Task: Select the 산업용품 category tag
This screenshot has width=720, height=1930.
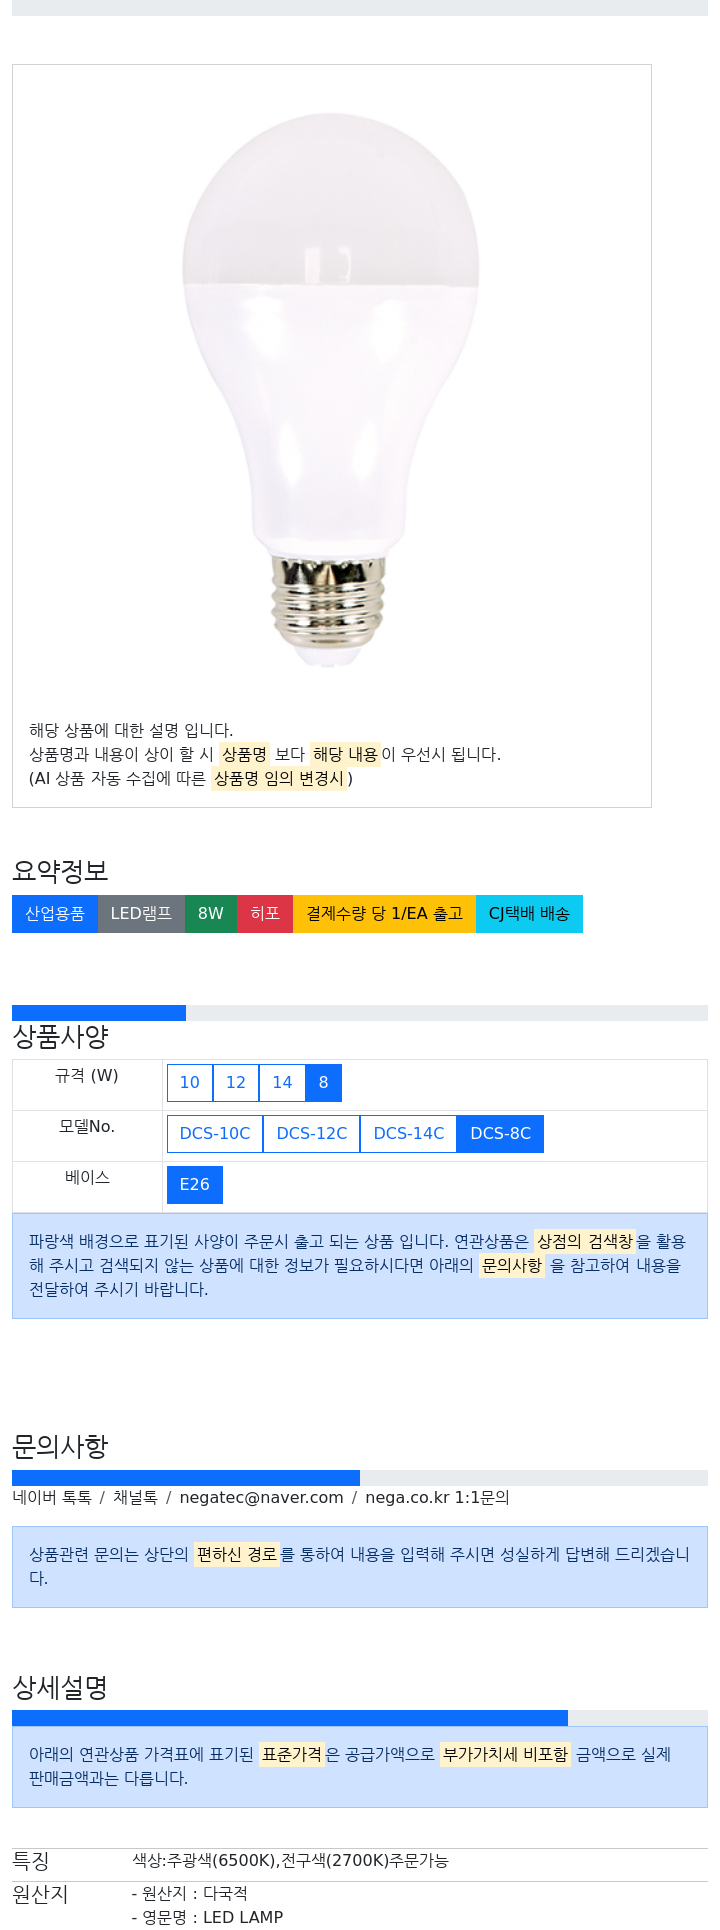Action: [x=55, y=914]
